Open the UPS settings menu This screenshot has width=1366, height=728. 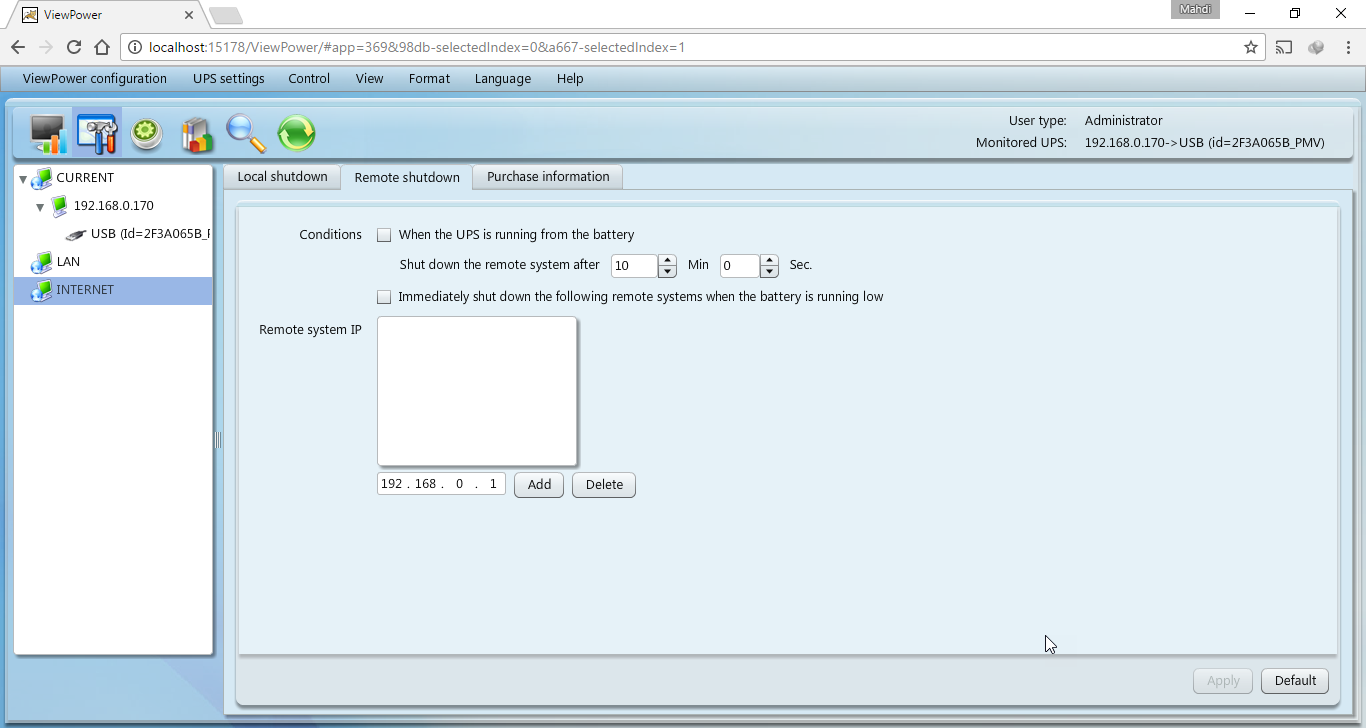228,79
